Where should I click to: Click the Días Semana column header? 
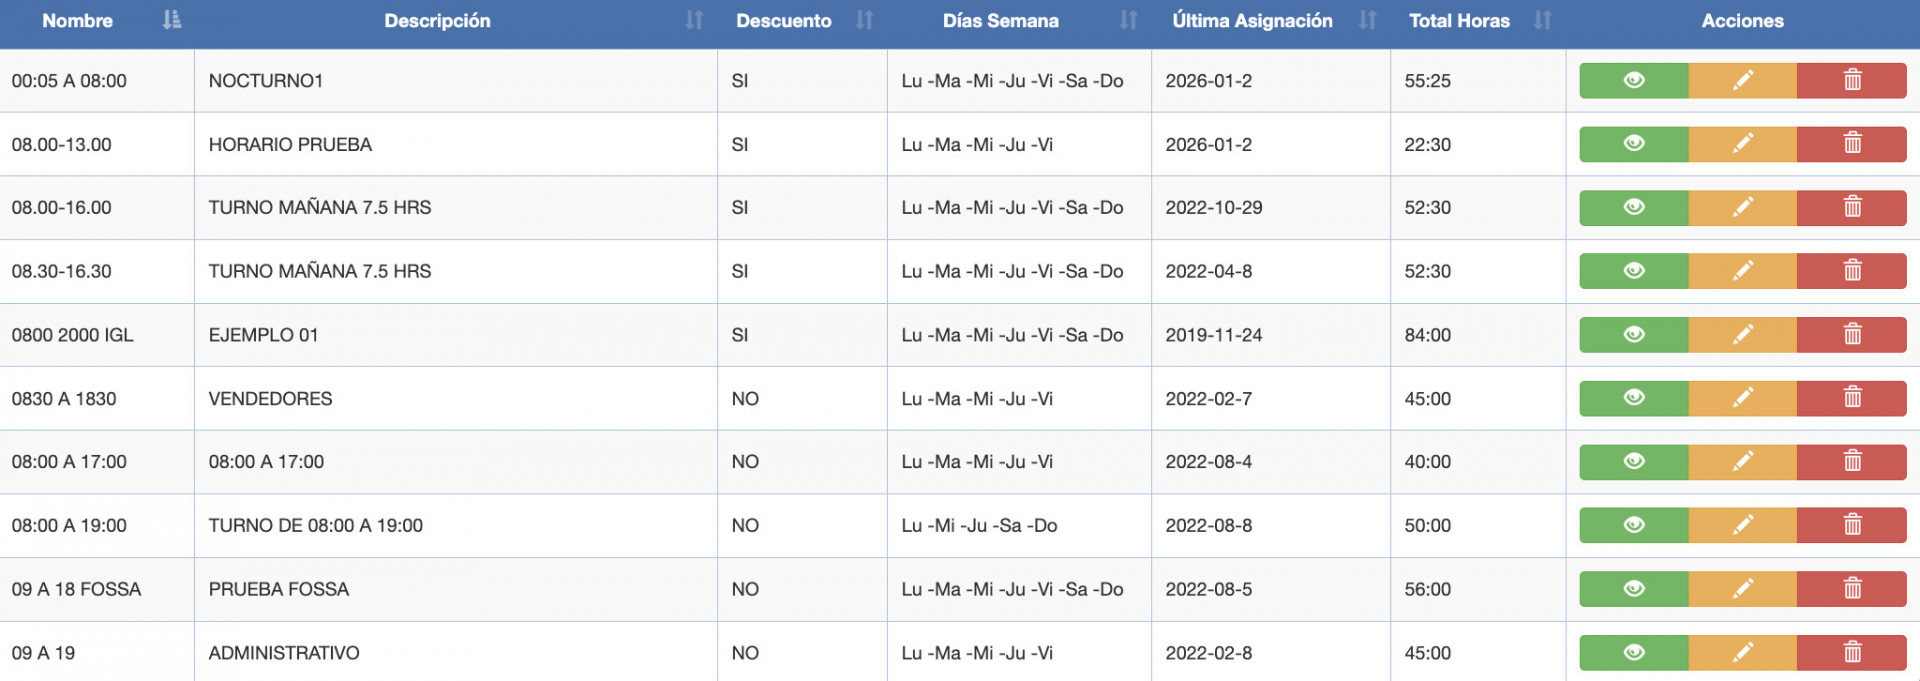click(1000, 20)
